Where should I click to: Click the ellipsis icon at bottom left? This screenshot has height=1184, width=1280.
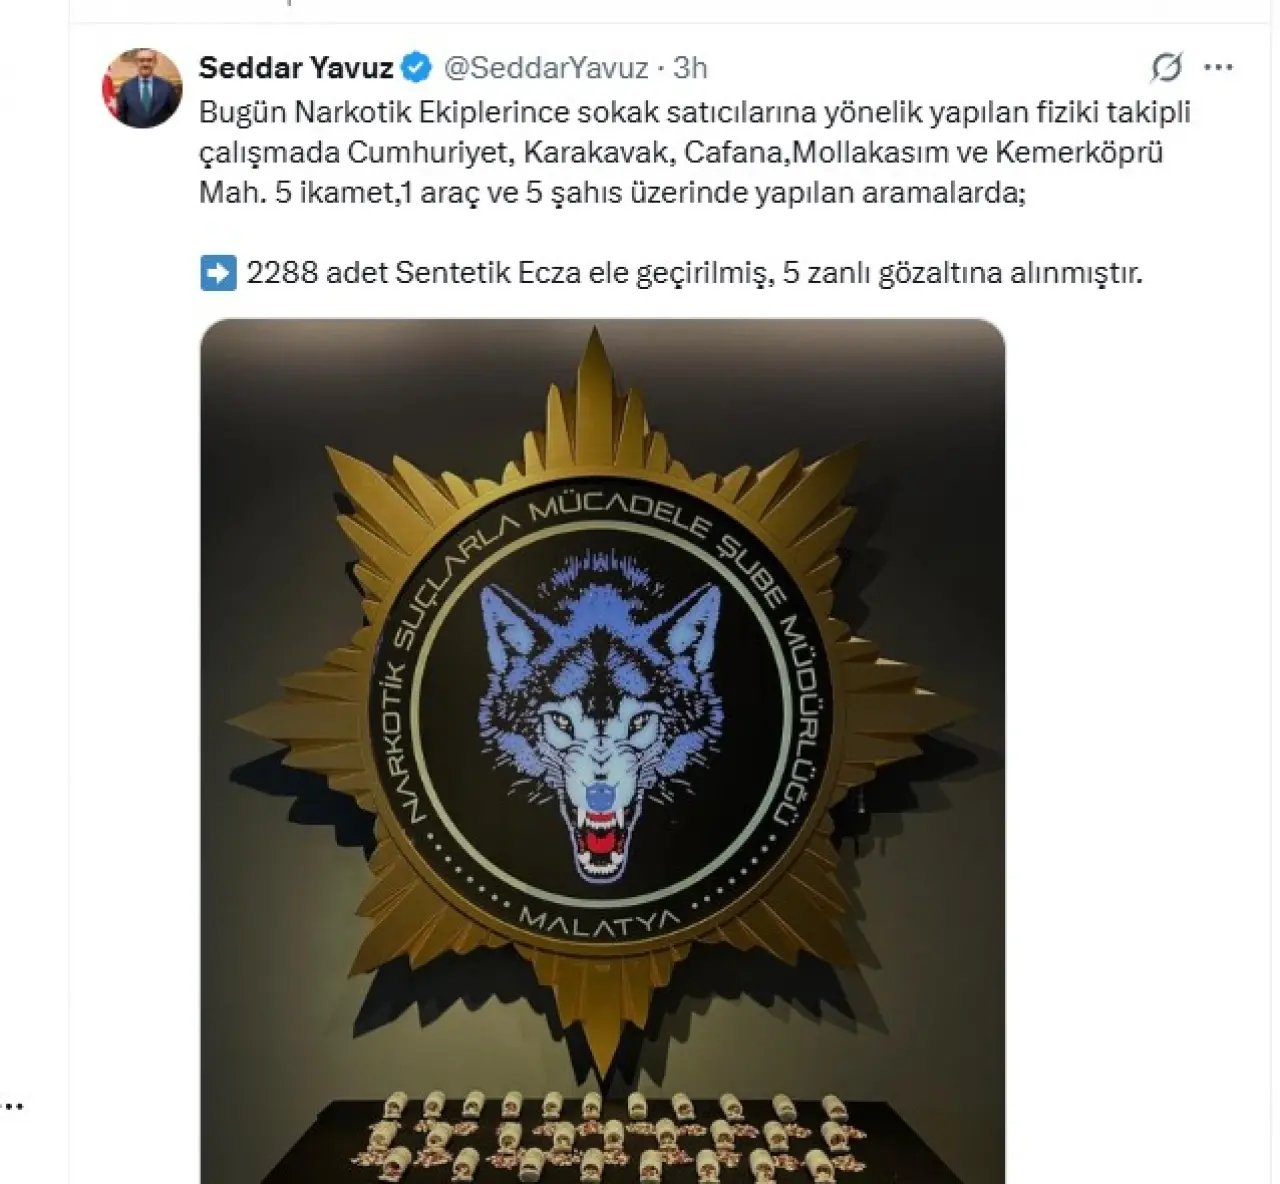11,1106
